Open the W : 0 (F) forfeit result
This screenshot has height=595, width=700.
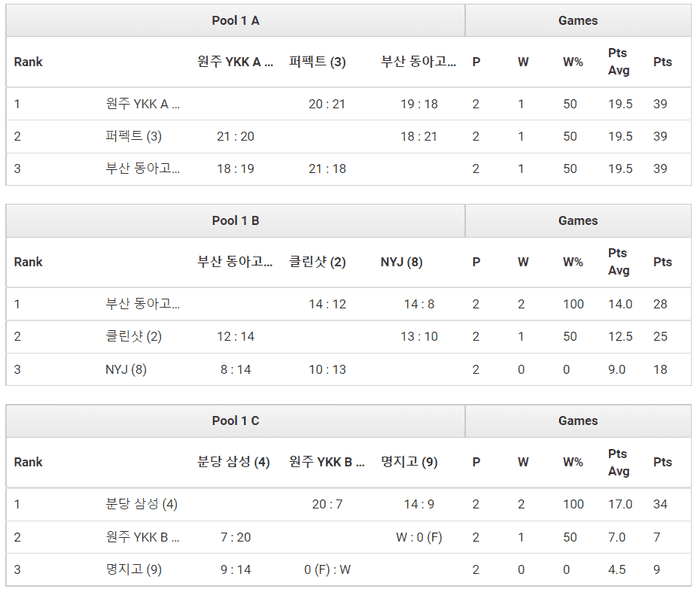419,537
